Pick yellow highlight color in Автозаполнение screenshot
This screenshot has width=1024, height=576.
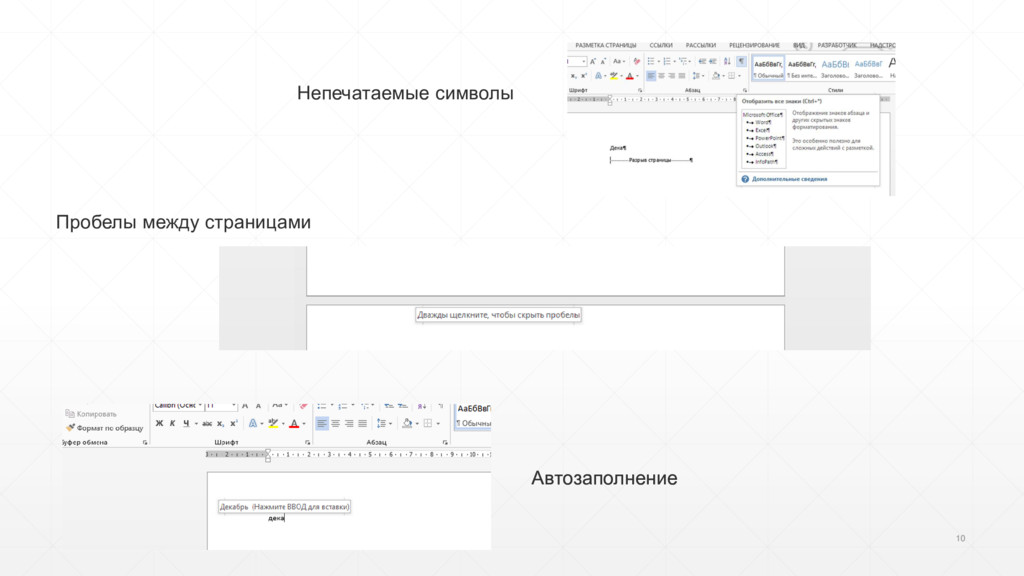(273, 424)
